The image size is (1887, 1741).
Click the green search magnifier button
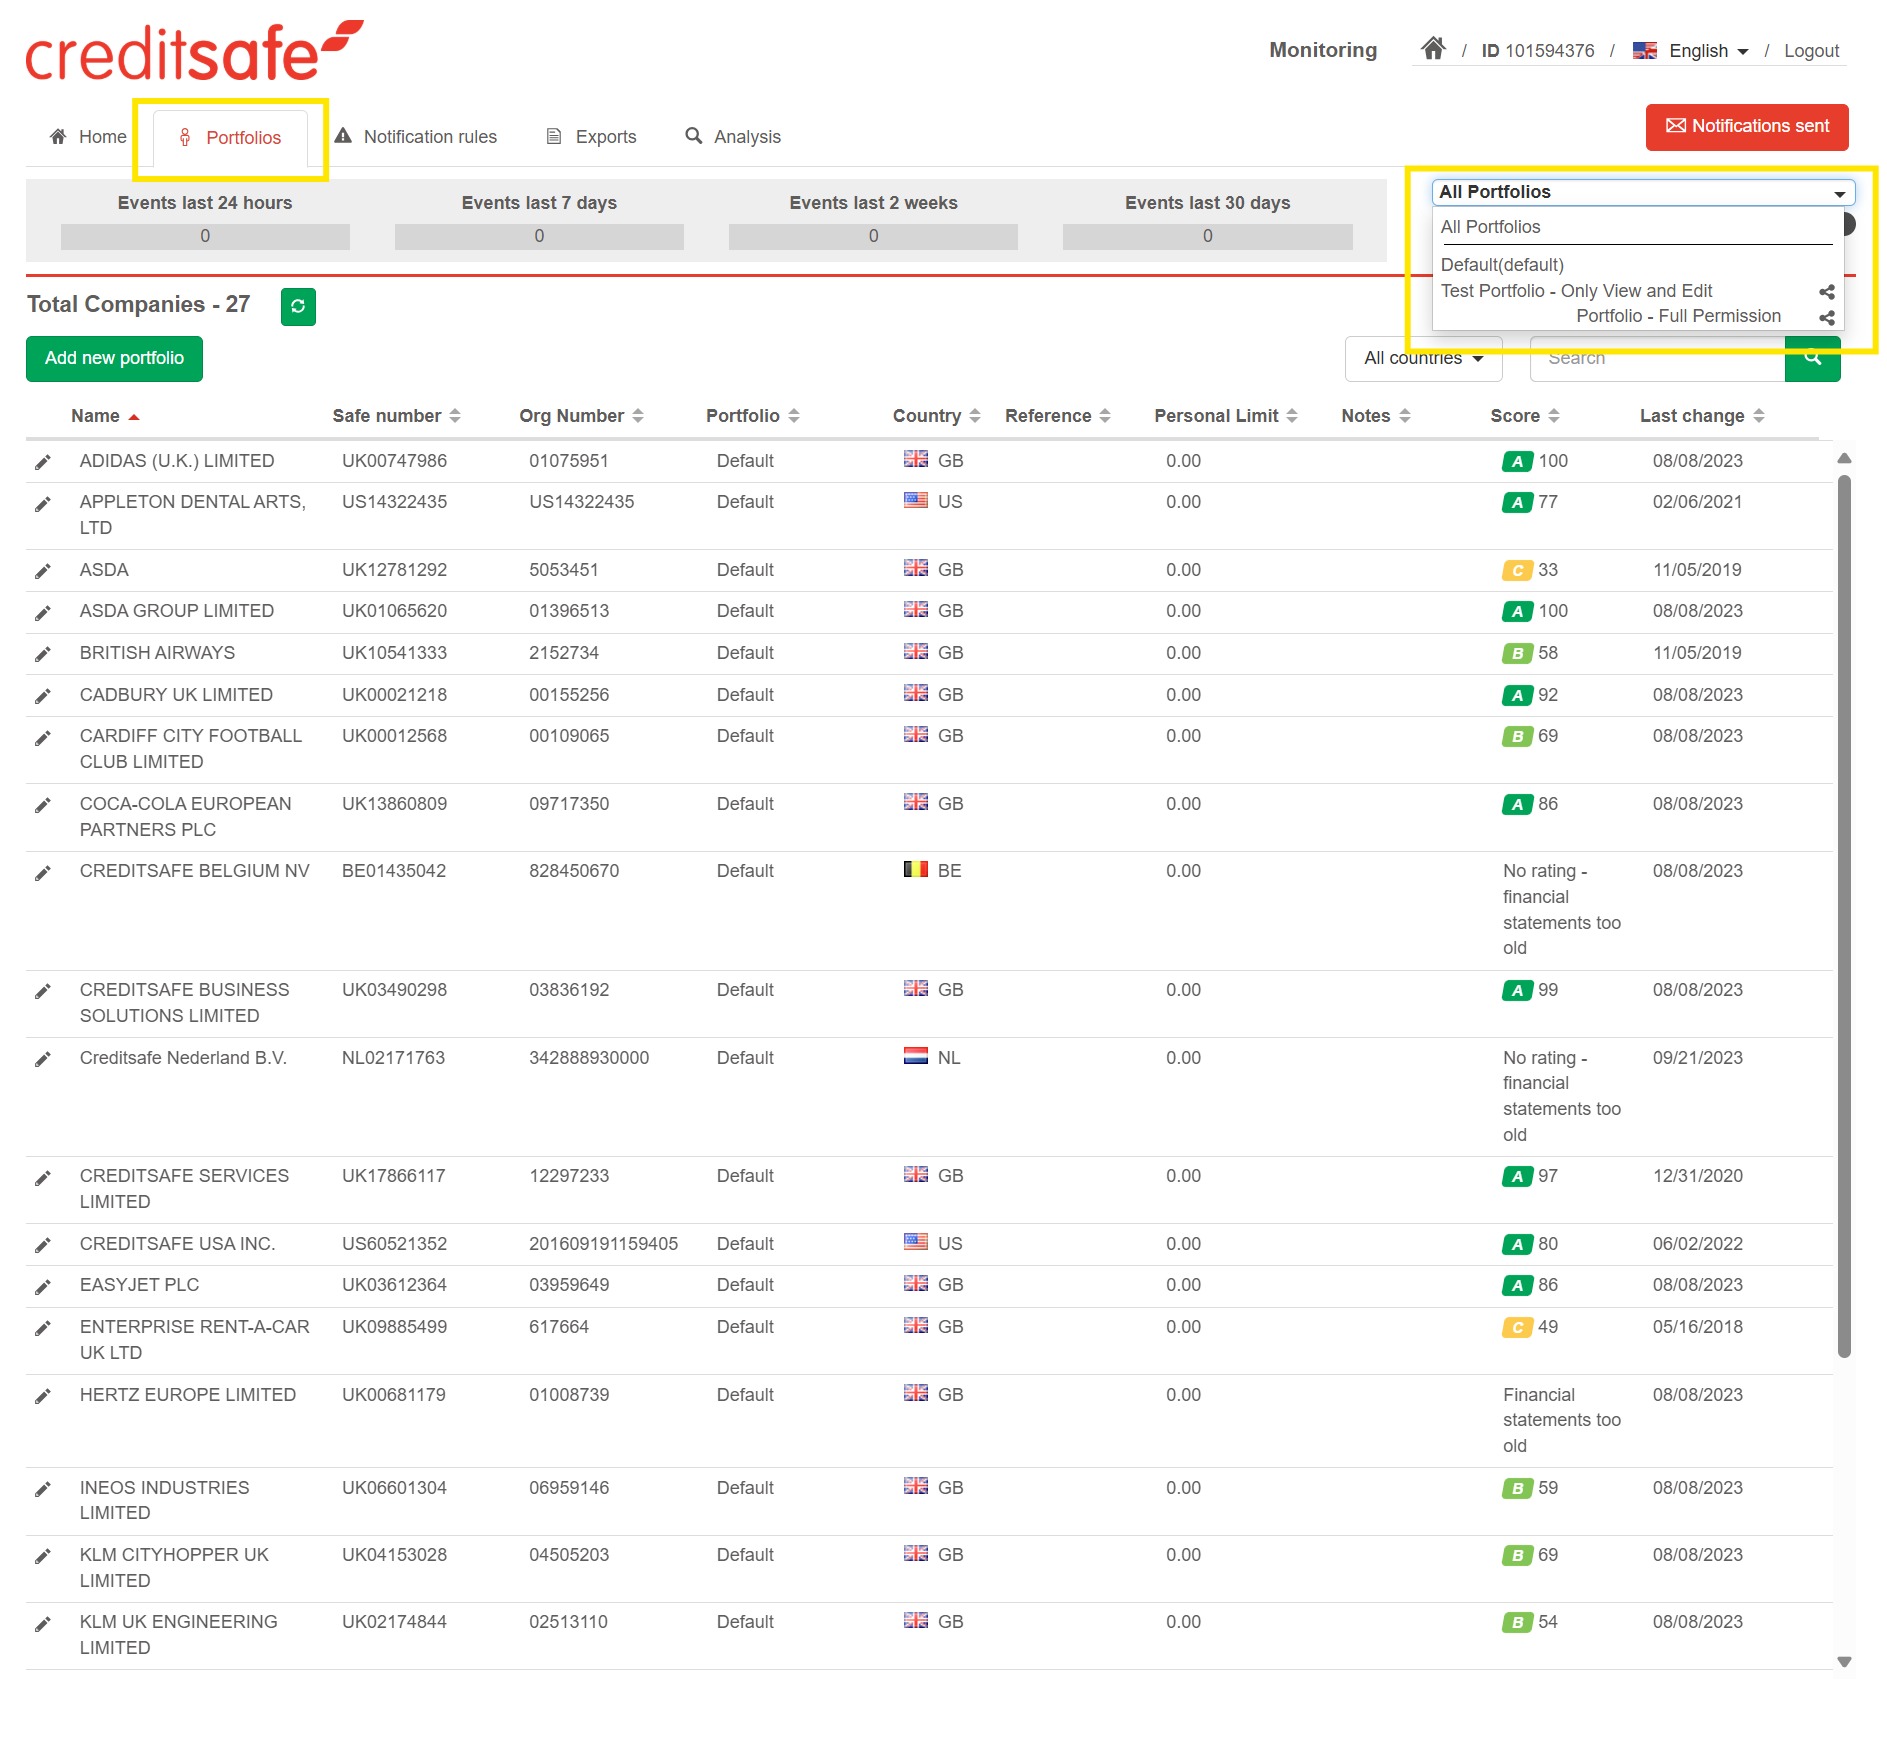1812,358
